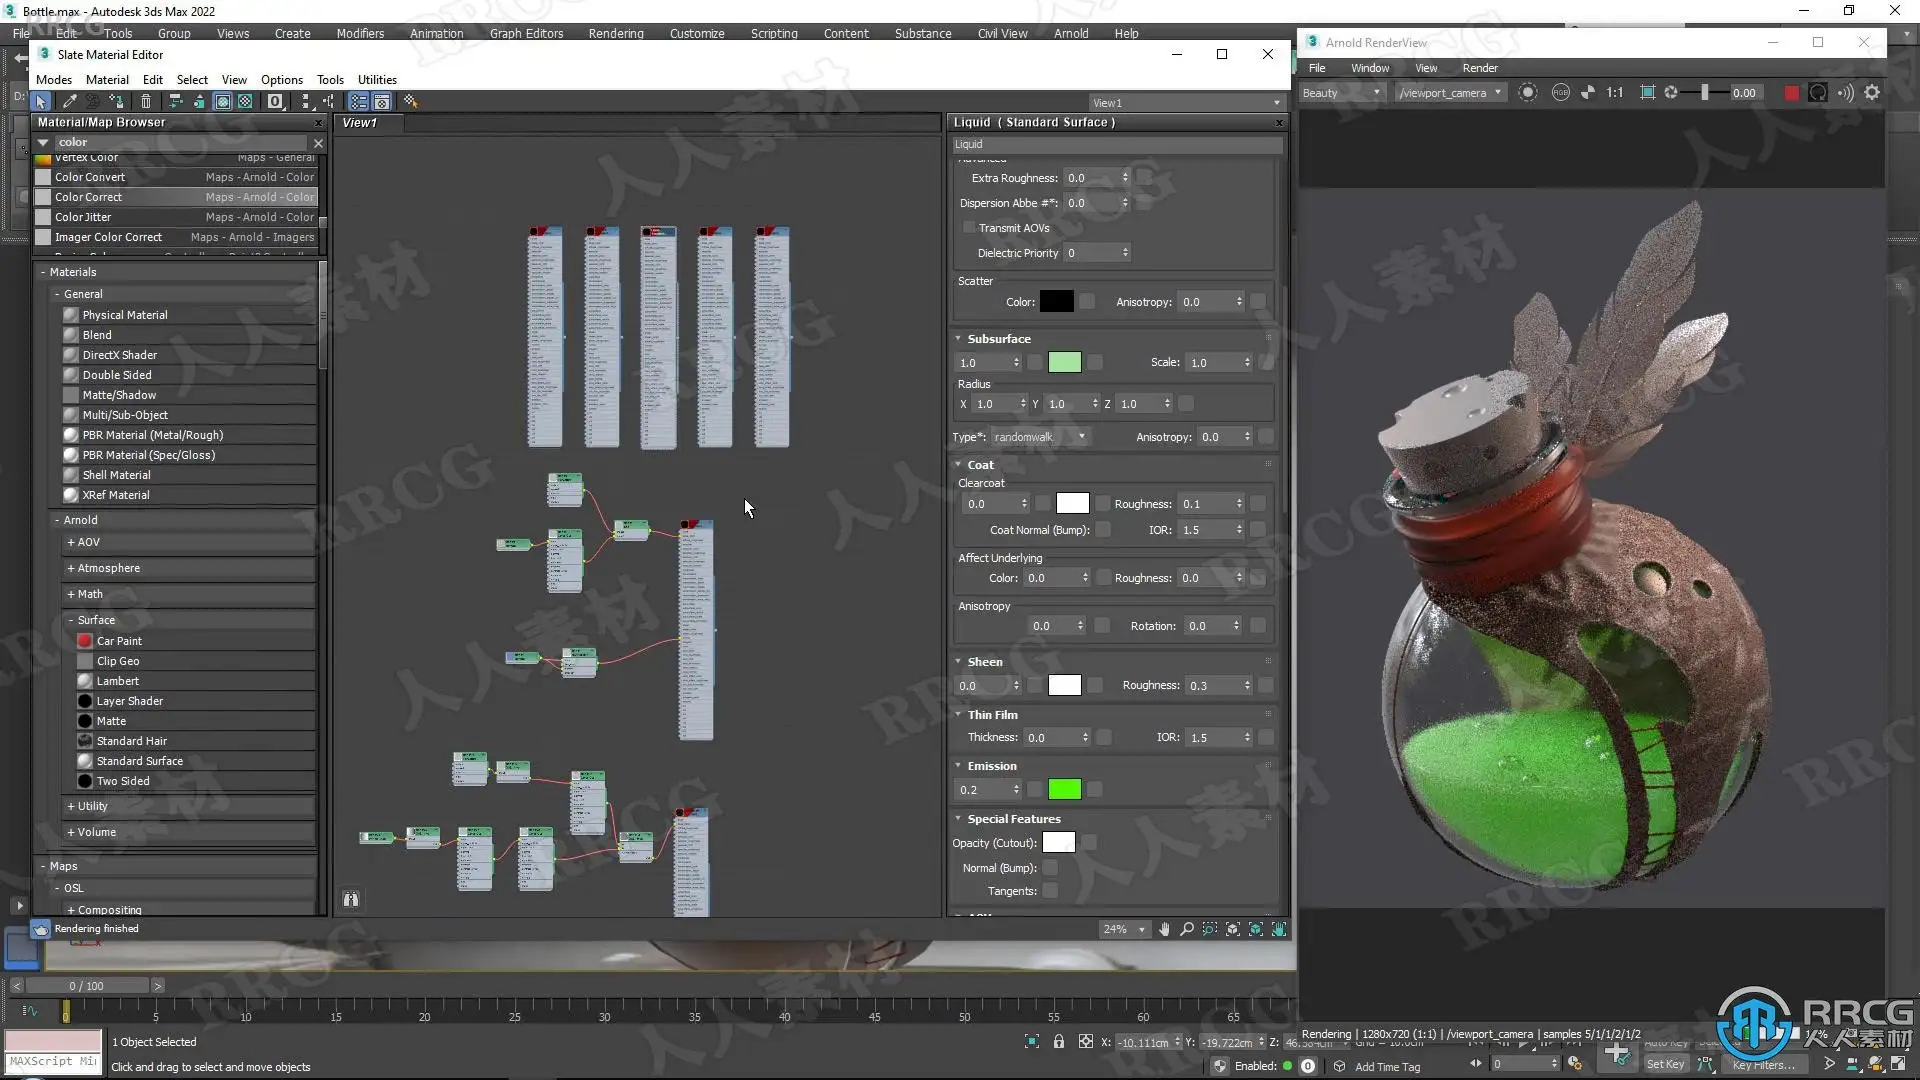Open Key Filters dialog button
Screen dimensions: 1920x1080
point(1763,1064)
